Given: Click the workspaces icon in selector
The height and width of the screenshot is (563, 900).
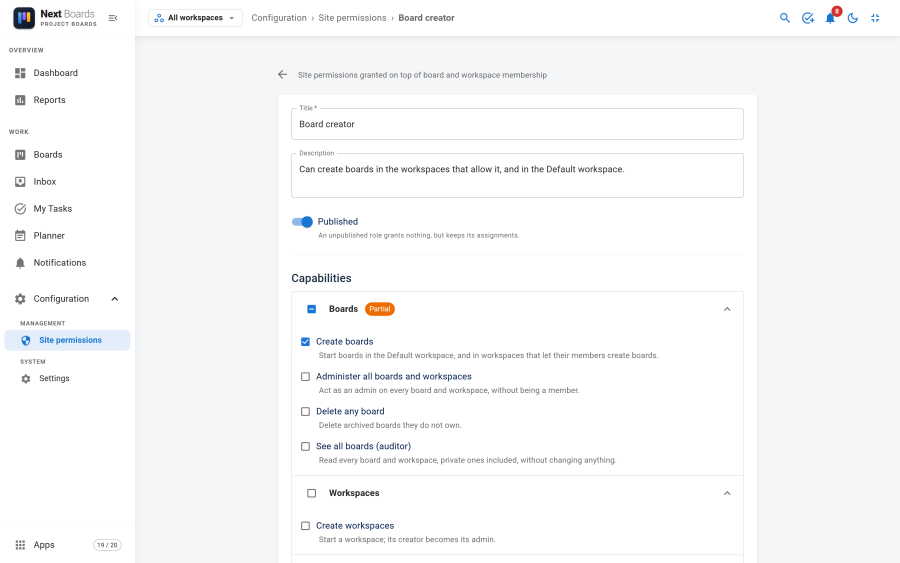Looking at the screenshot, I should click(159, 18).
